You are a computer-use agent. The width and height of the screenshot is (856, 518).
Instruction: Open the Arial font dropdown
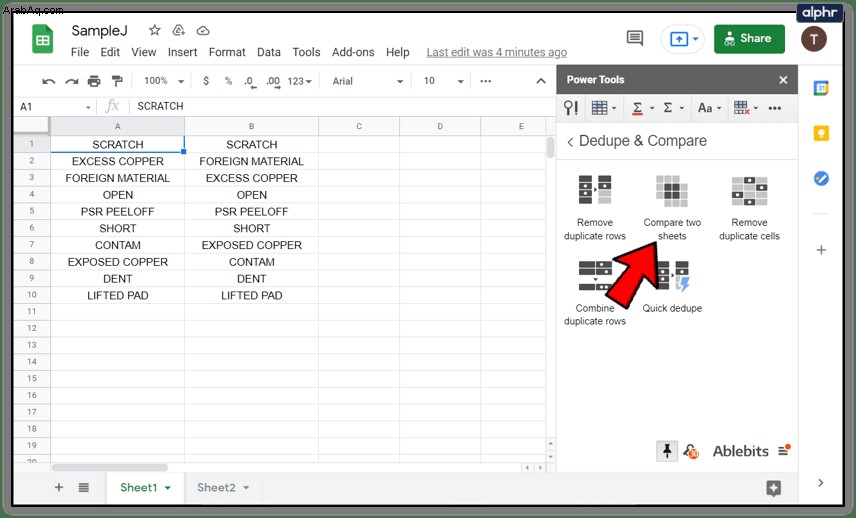click(x=367, y=81)
